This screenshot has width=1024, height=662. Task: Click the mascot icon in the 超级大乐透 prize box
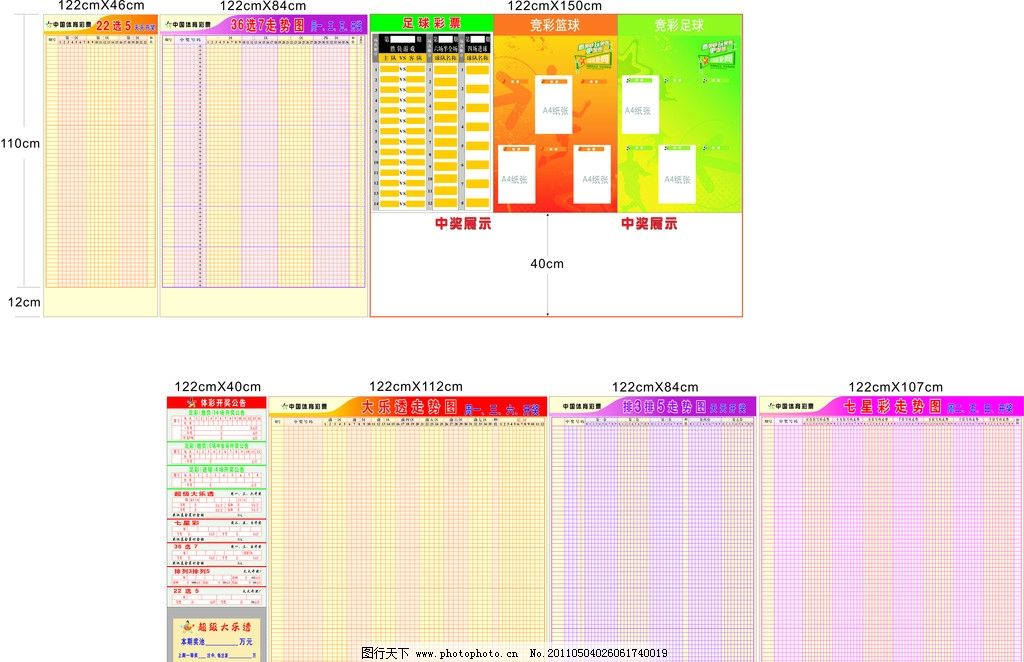[188, 625]
